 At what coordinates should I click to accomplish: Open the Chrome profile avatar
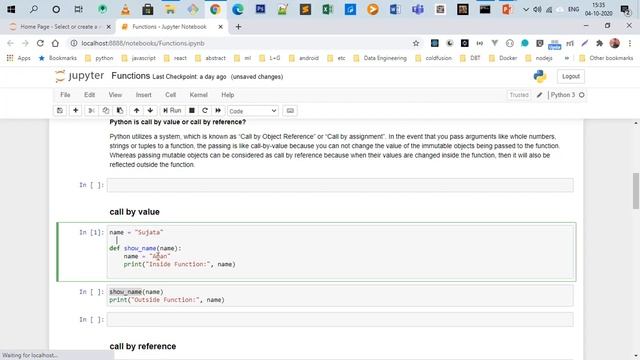coord(615,43)
